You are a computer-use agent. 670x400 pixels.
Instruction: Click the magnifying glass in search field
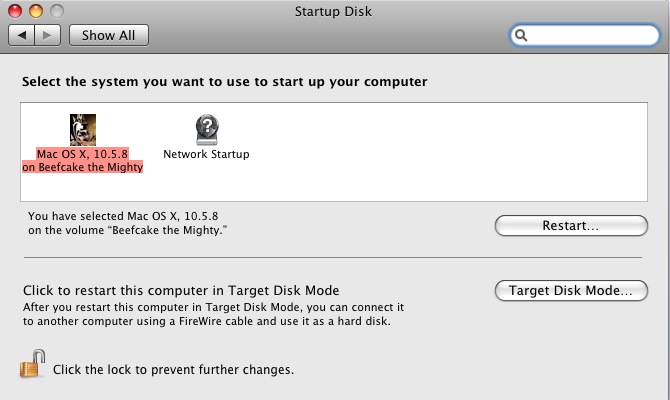(521, 35)
